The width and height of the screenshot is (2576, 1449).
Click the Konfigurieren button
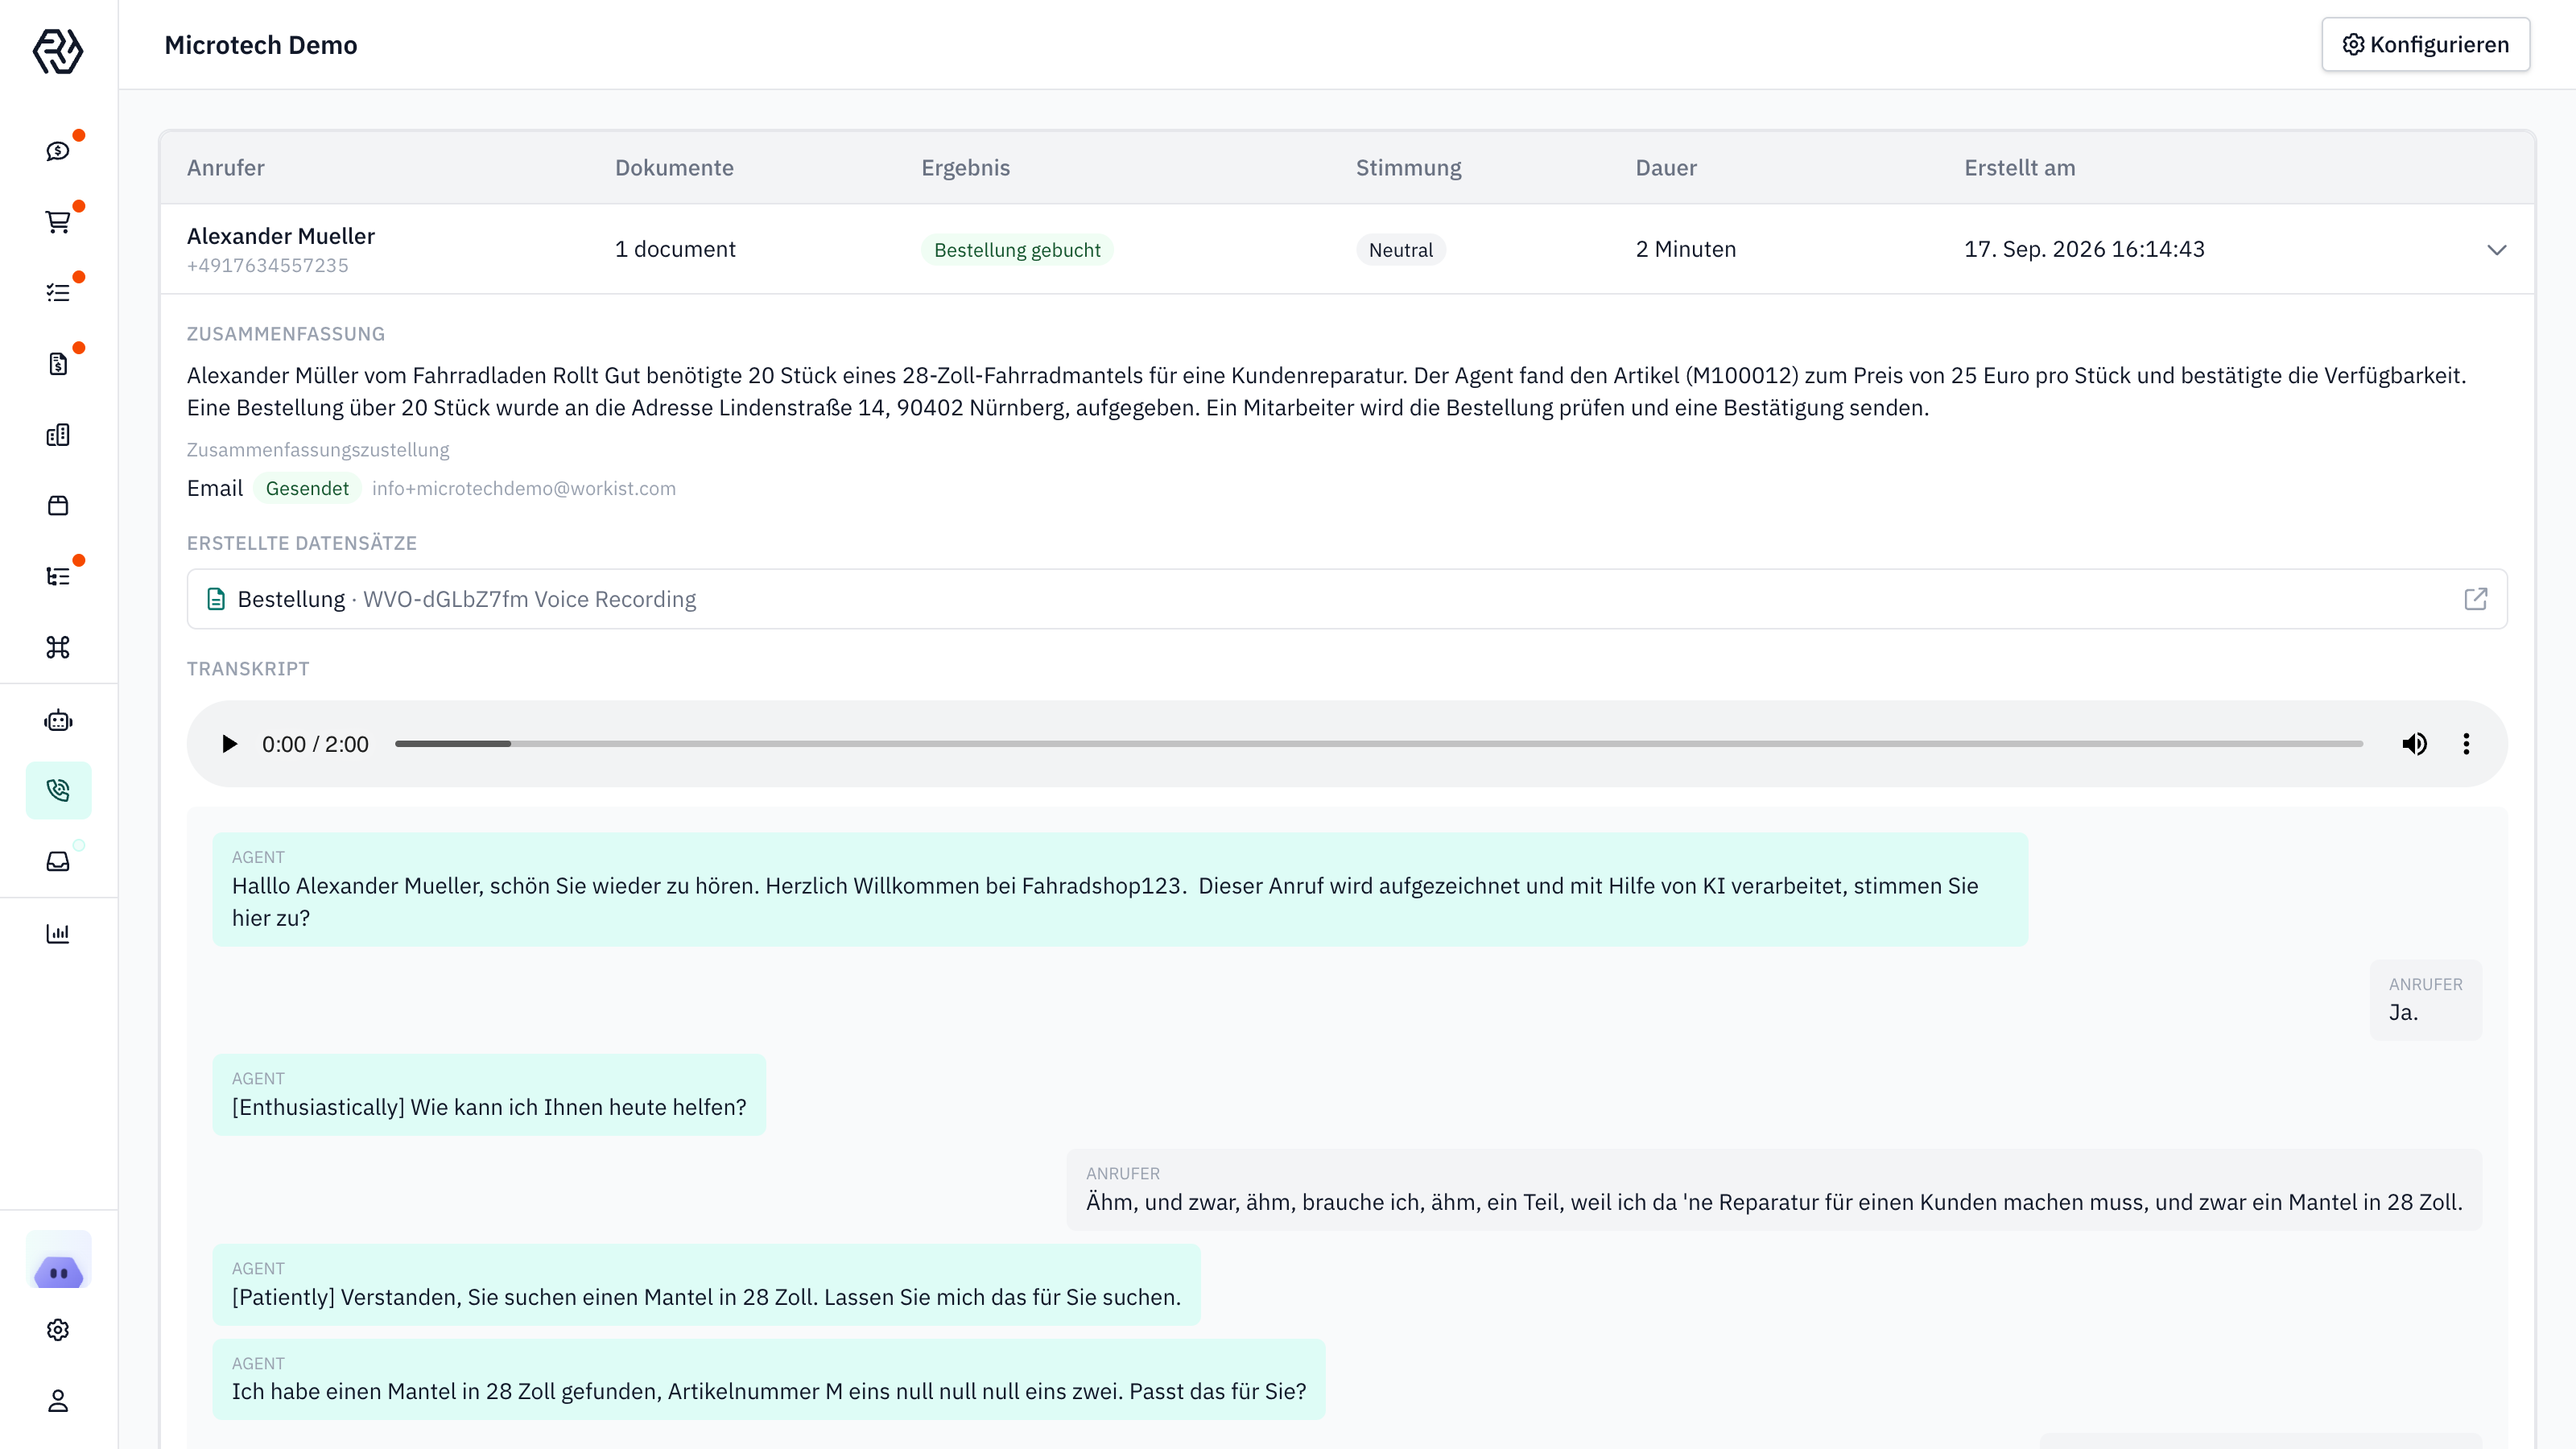(2425, 45)
